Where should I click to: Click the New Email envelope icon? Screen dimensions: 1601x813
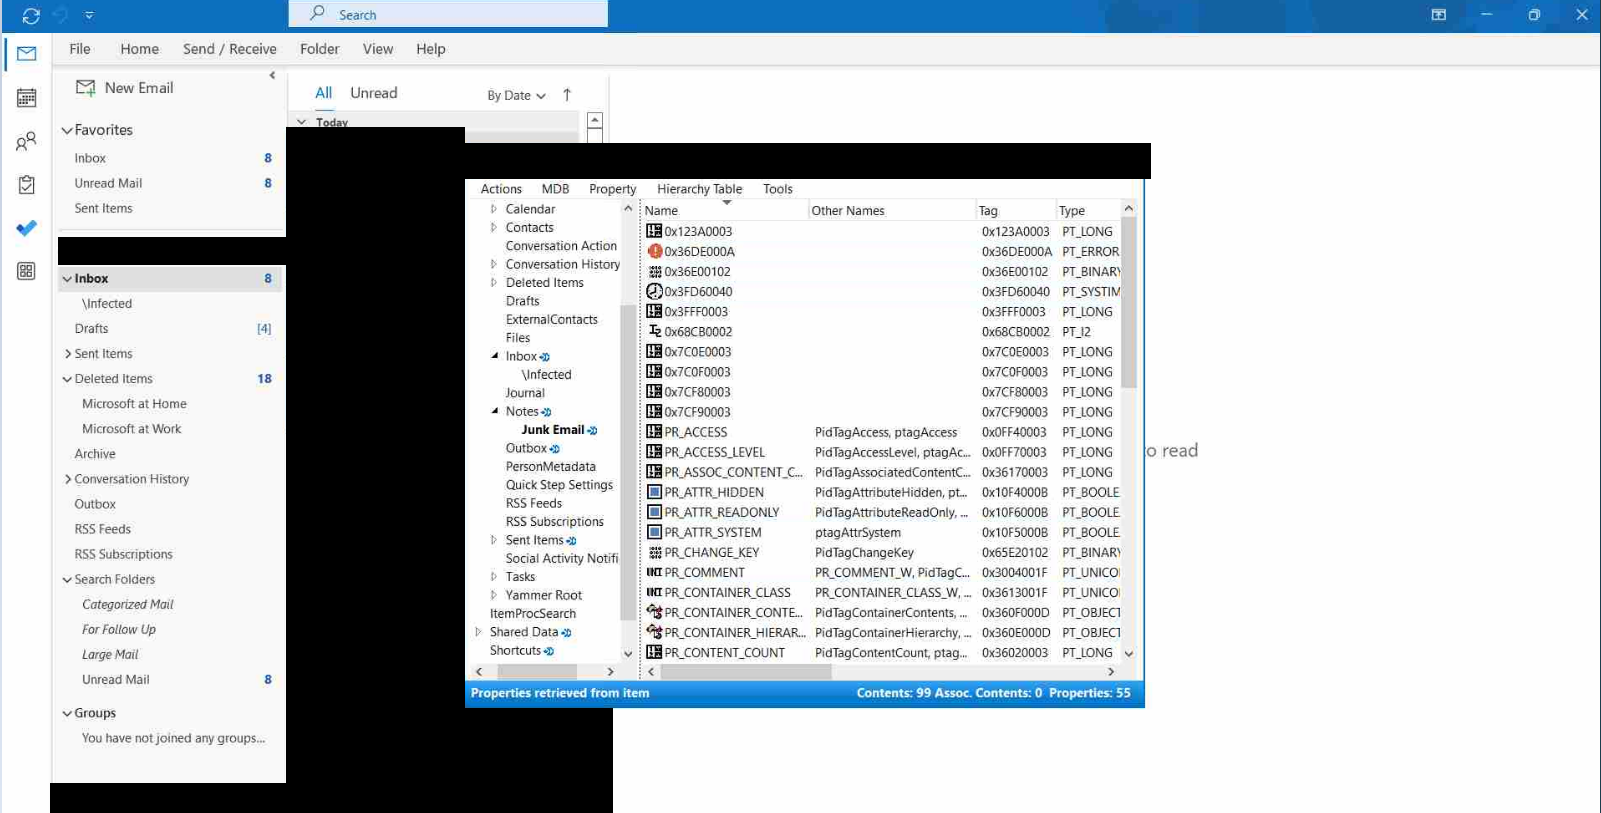(x=86, y=88)
